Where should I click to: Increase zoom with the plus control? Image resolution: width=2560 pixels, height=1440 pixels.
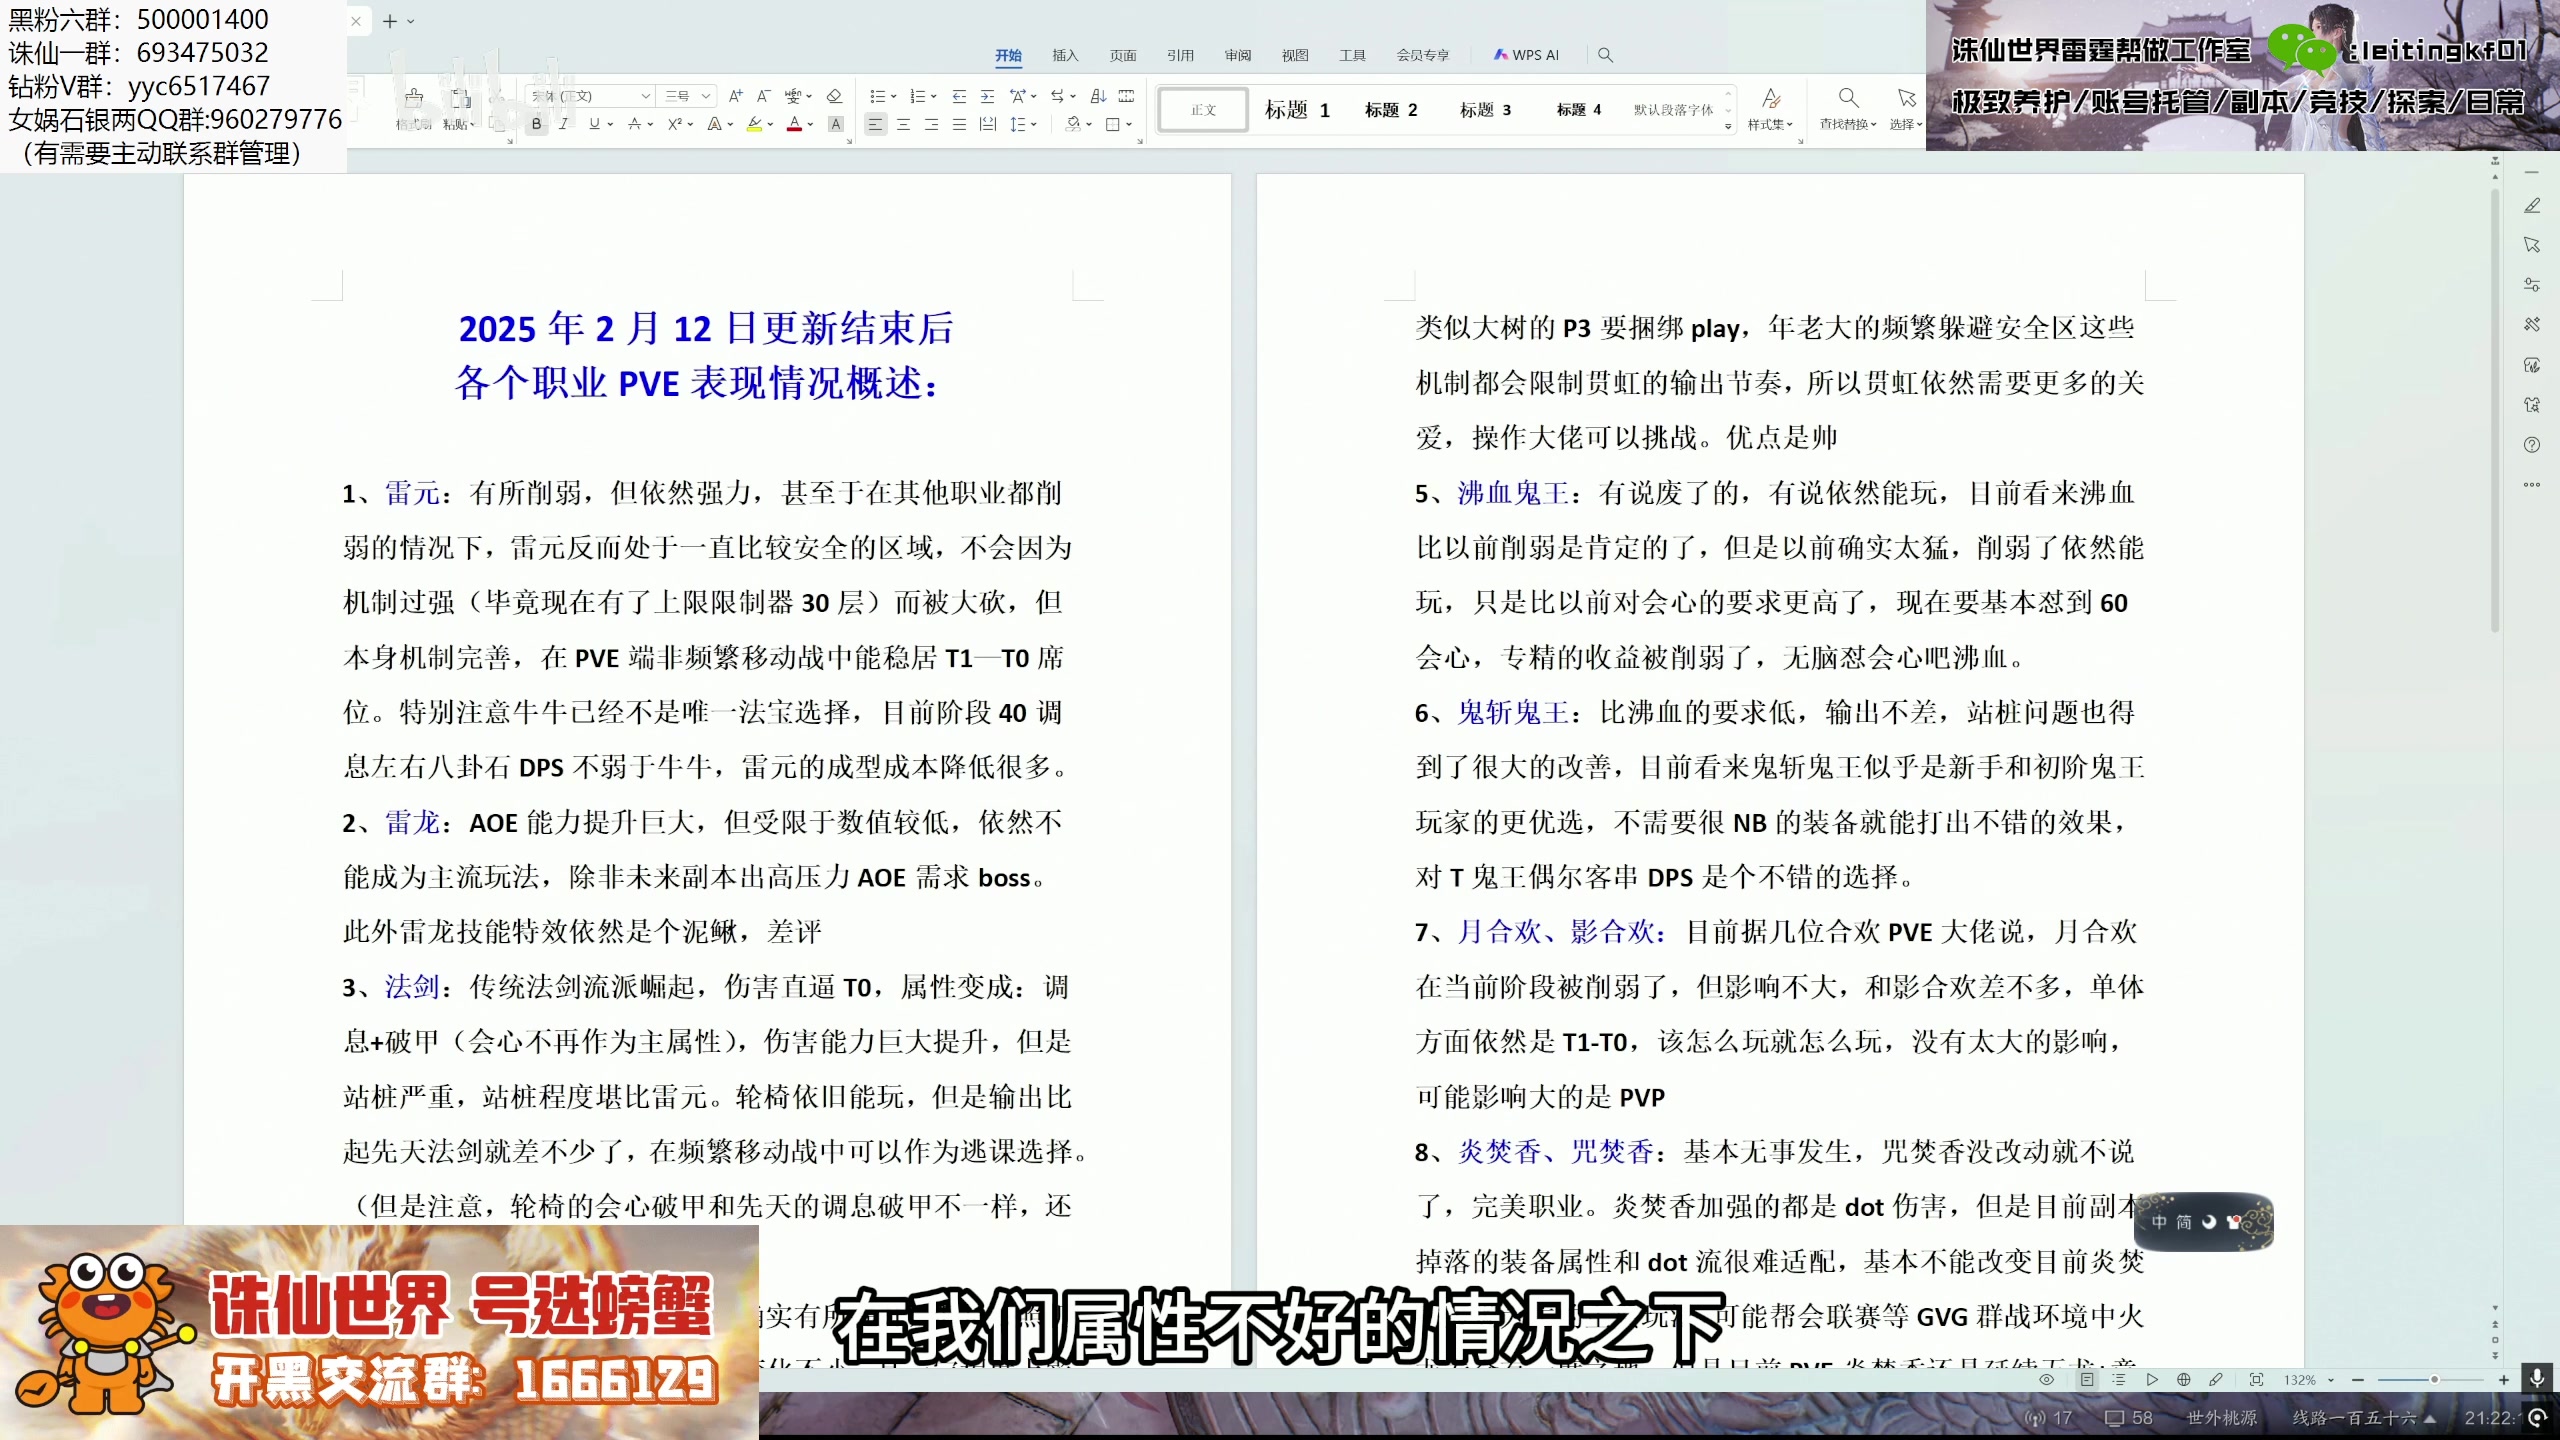[2504, 1381]
